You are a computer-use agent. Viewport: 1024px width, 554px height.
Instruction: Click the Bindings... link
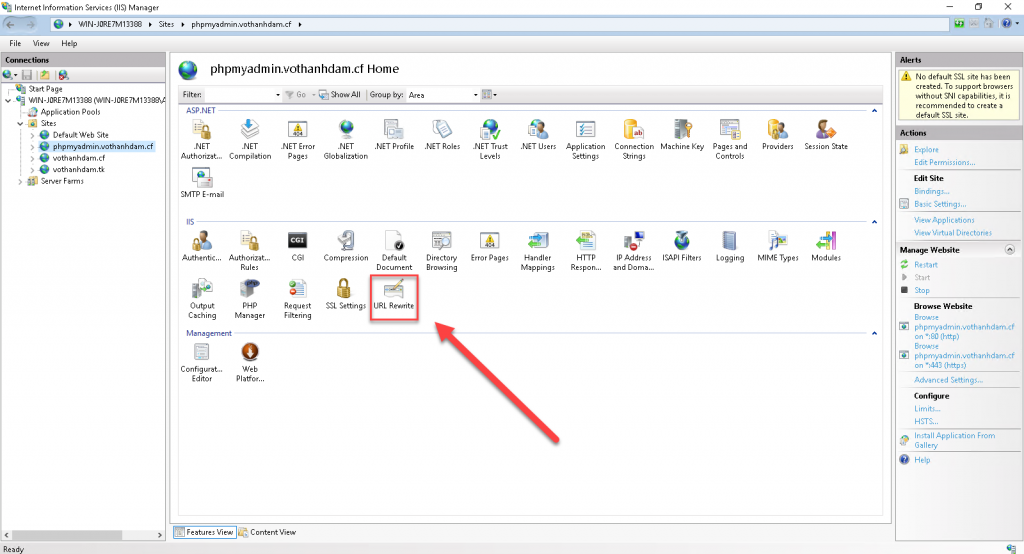click(931, 191)
